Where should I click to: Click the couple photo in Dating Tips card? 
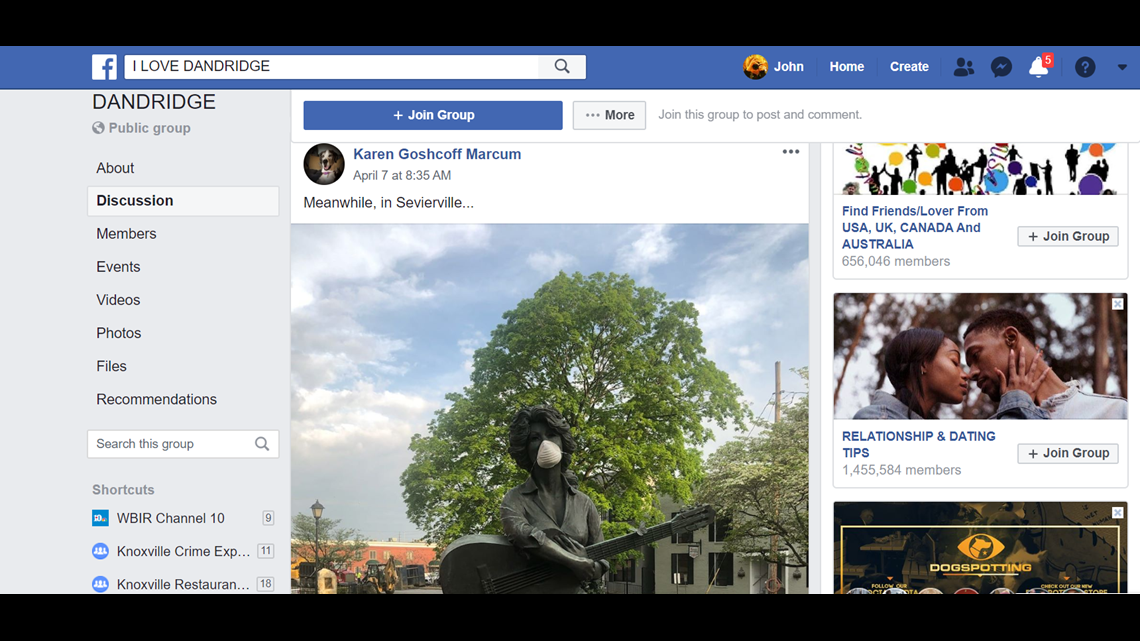tap(980, 356)
